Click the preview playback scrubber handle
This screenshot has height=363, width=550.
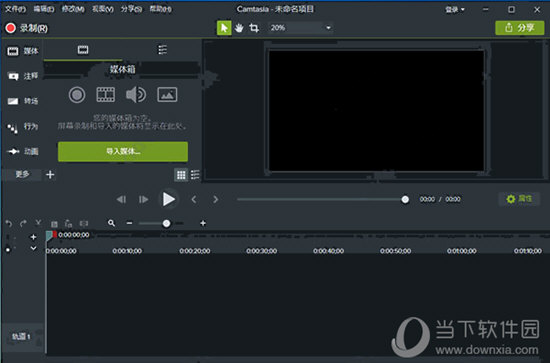point(405,199)
